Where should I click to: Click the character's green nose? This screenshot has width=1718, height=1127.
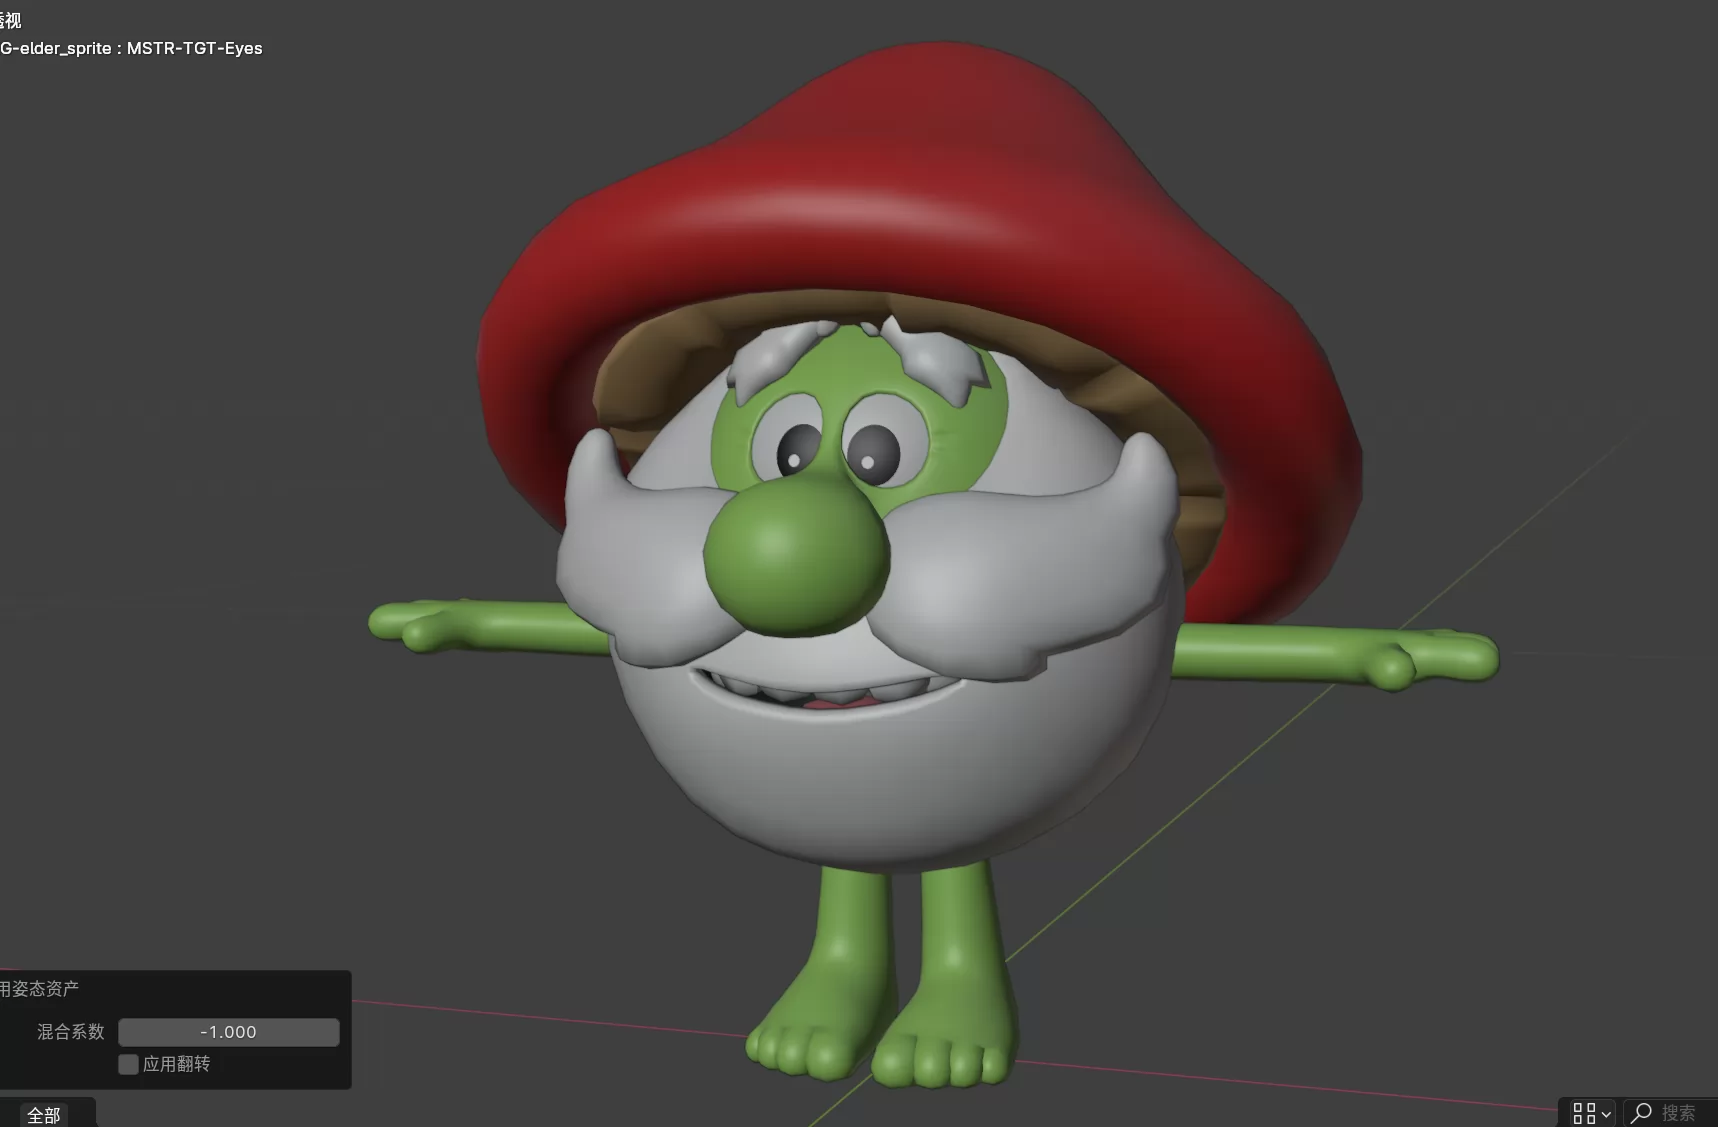(x=796, y=555)
